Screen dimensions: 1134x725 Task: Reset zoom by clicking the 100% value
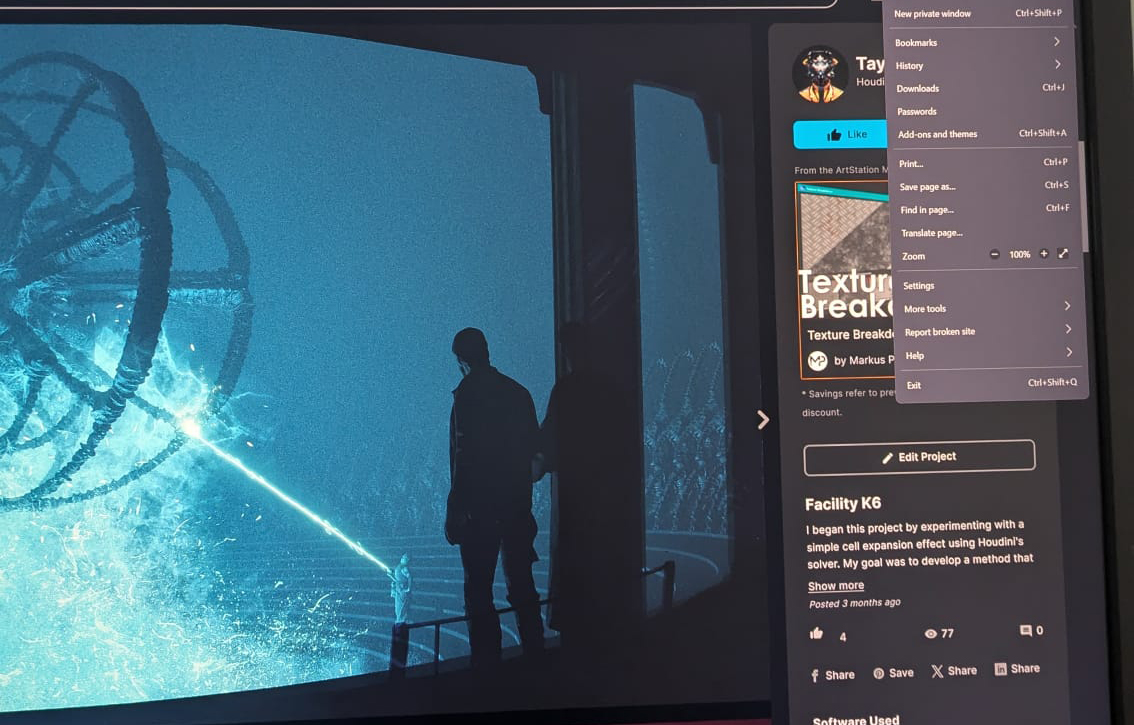(x=1020, y=255)
